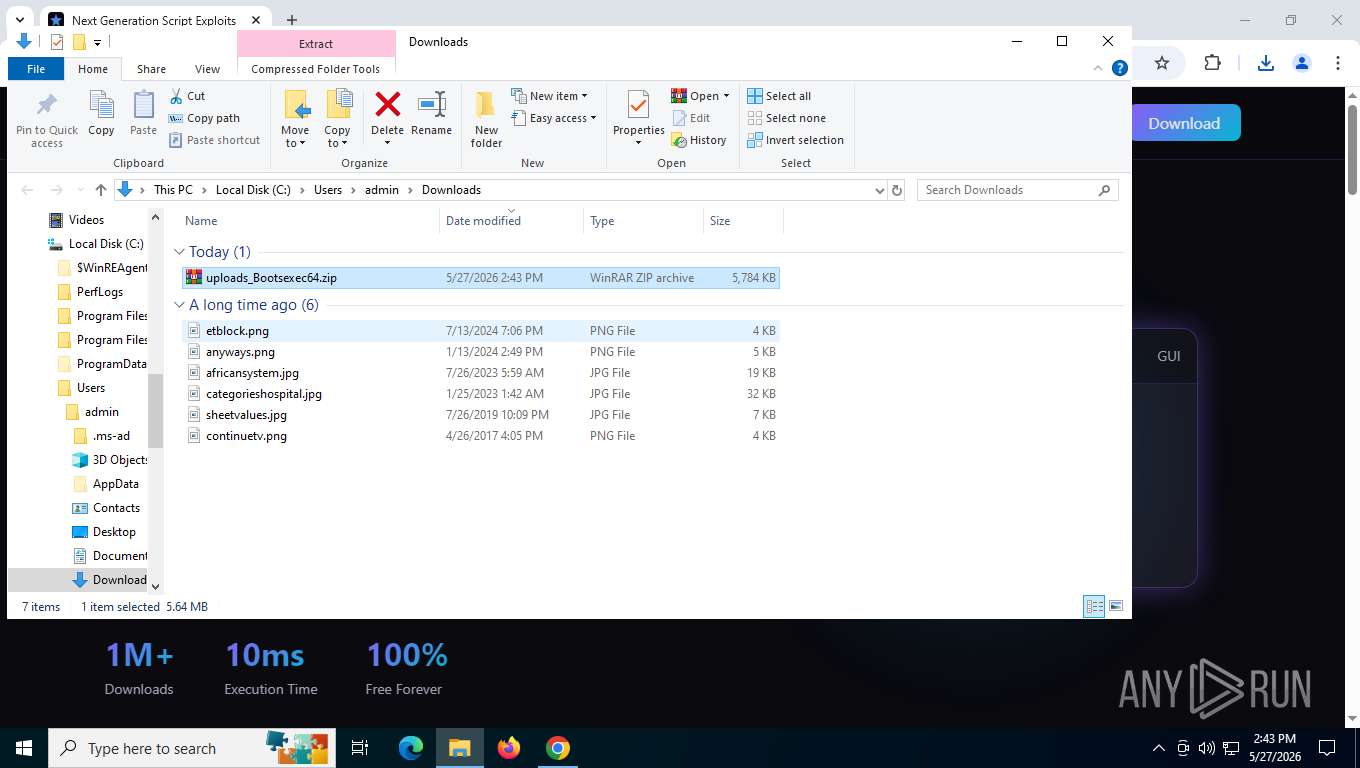The height and width of the screenshot is (768, 1360).
Task: Click the Explorer Help question icon
Action: (1120, 68)
